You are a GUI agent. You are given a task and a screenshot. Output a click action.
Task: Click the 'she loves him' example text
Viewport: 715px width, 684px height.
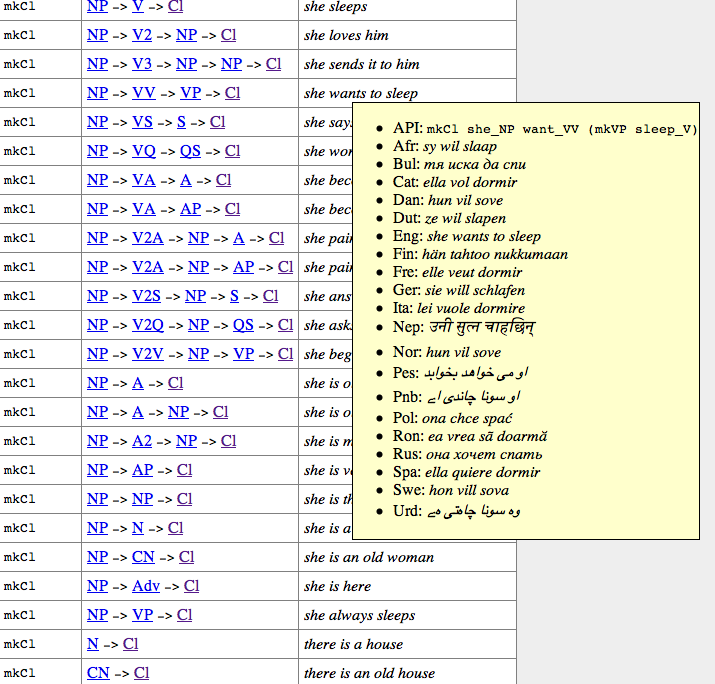pos(346,35)
